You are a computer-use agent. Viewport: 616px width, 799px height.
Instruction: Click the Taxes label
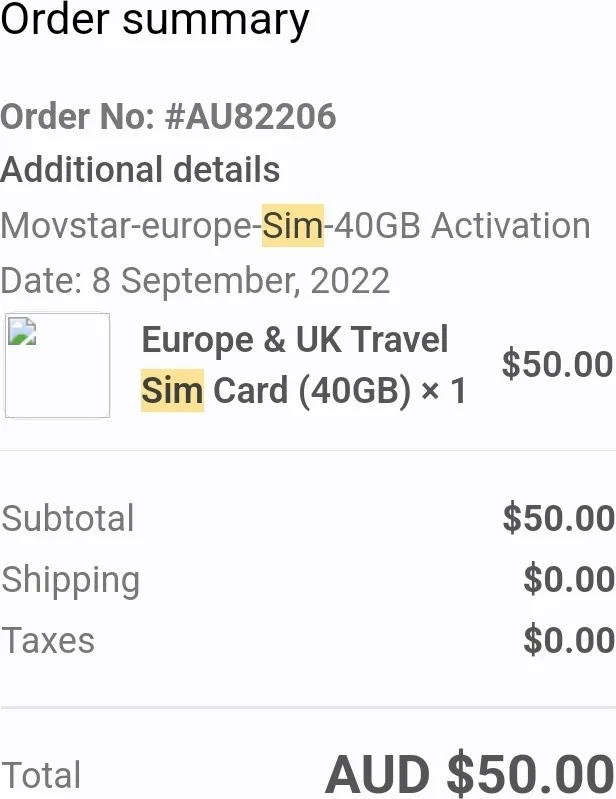point(48,641)
